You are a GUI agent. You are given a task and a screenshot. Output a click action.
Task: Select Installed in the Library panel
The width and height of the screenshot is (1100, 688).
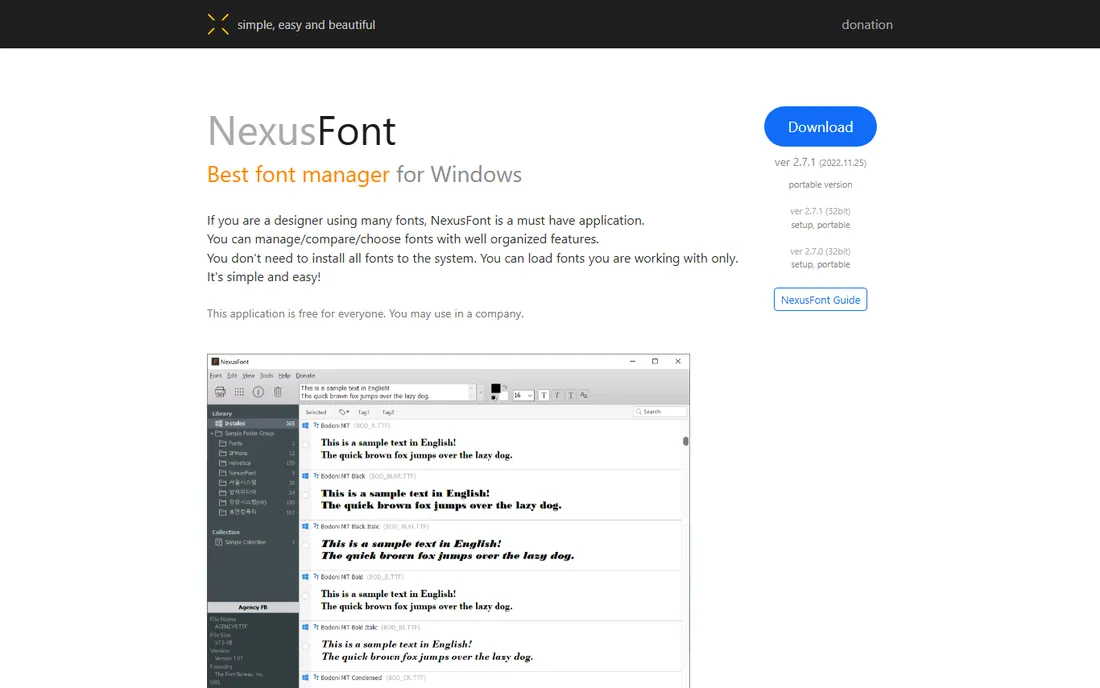(x=253, y=424)
